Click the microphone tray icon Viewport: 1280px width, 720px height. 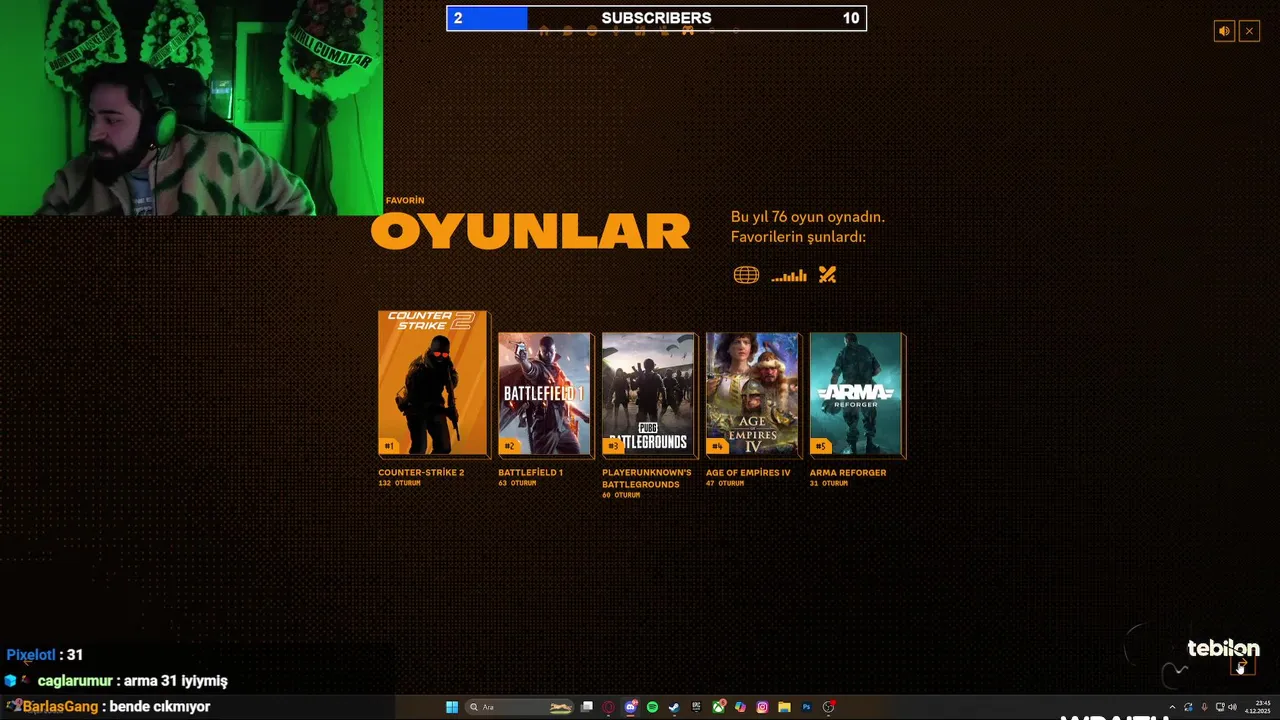[x=1204, y=707]
